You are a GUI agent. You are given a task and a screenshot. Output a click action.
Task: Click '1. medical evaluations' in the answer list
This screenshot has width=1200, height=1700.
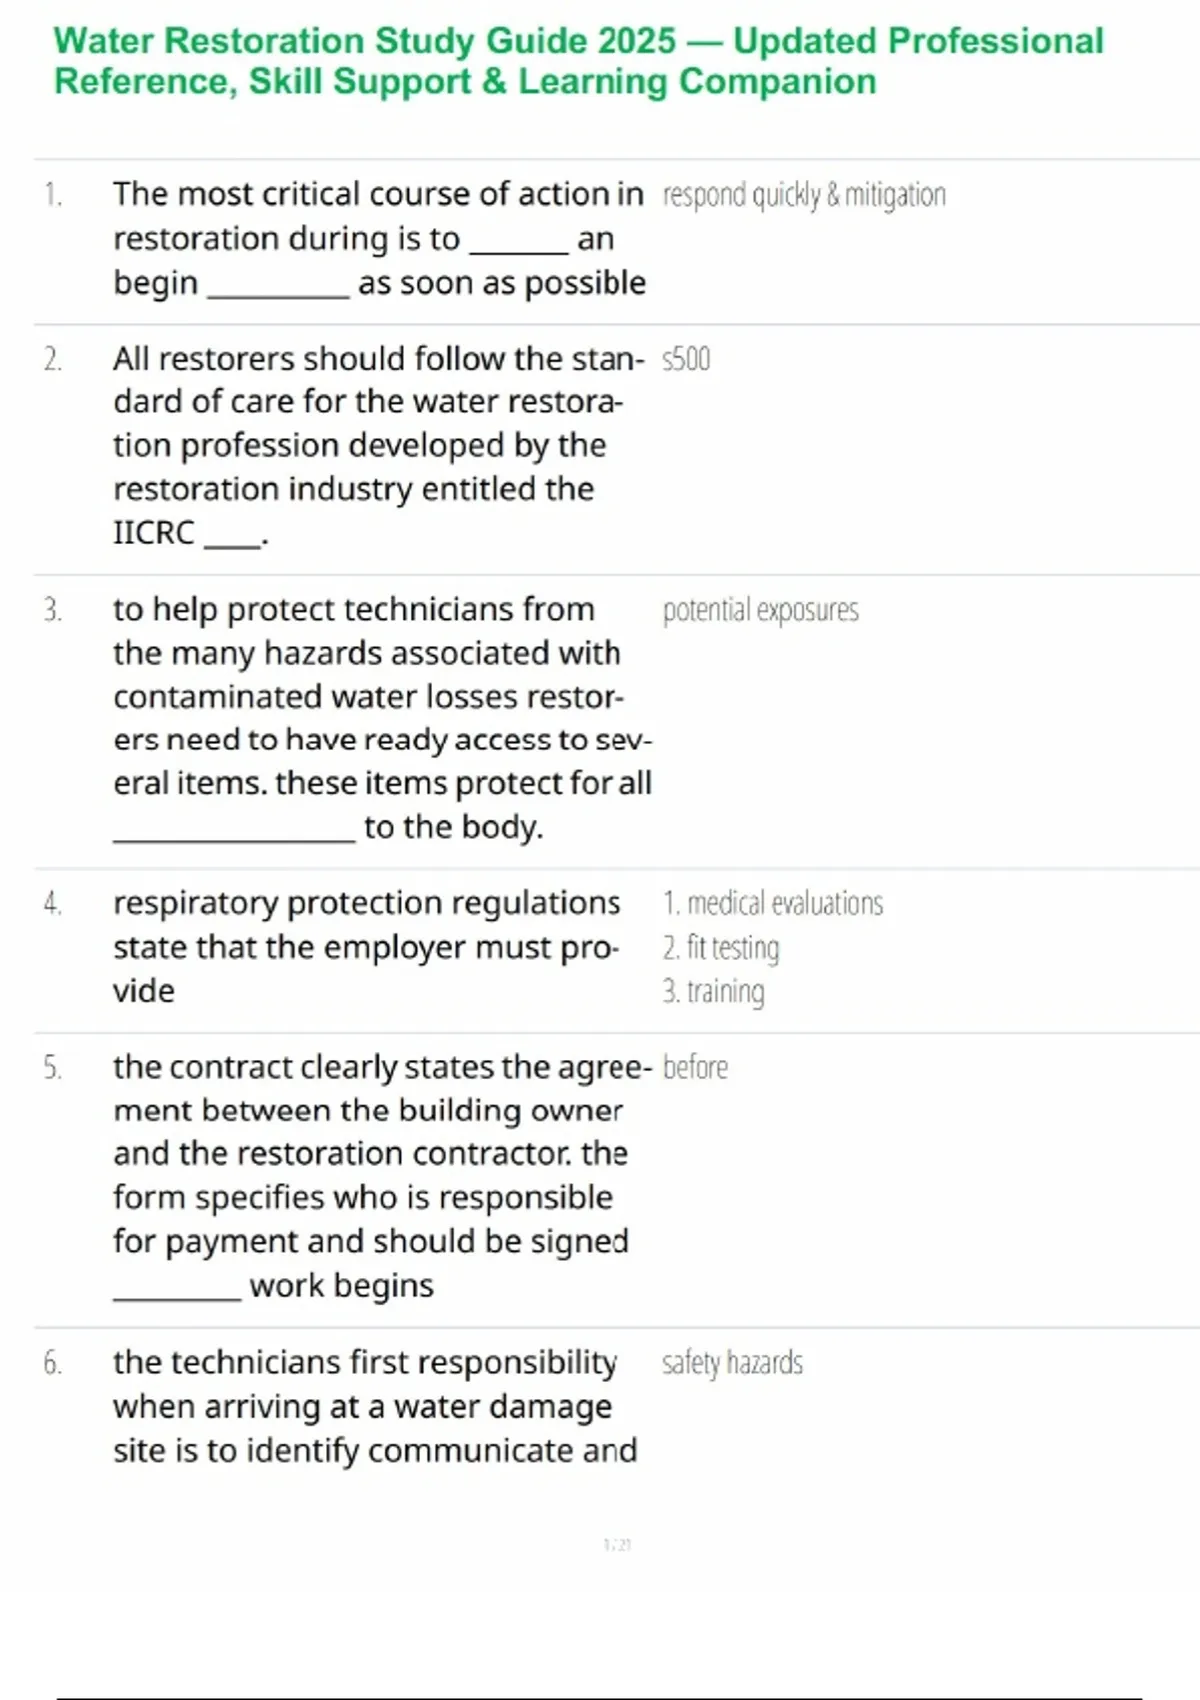coord(773,904)
